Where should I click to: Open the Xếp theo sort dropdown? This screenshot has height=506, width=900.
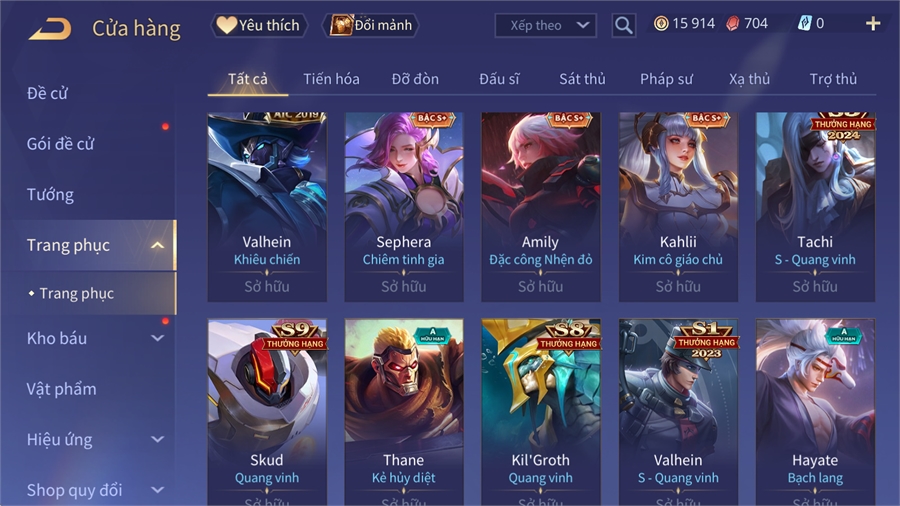coord(545,25)
